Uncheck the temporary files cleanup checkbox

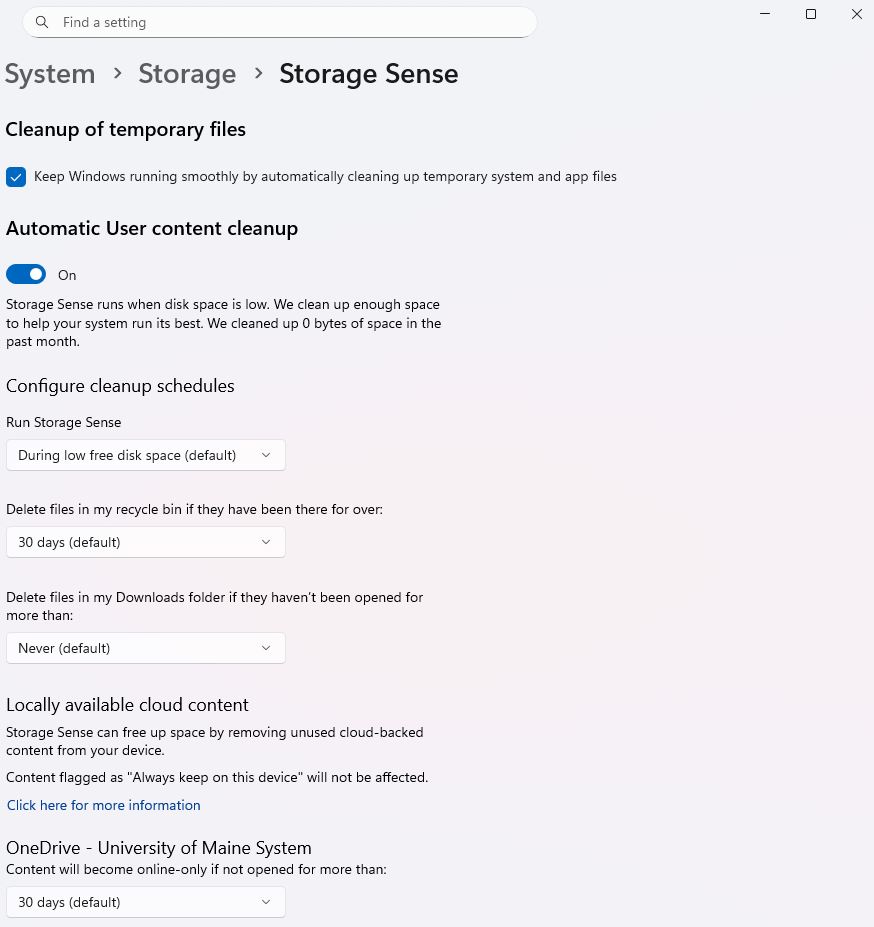pyautogui.click(x=16, y=177)
